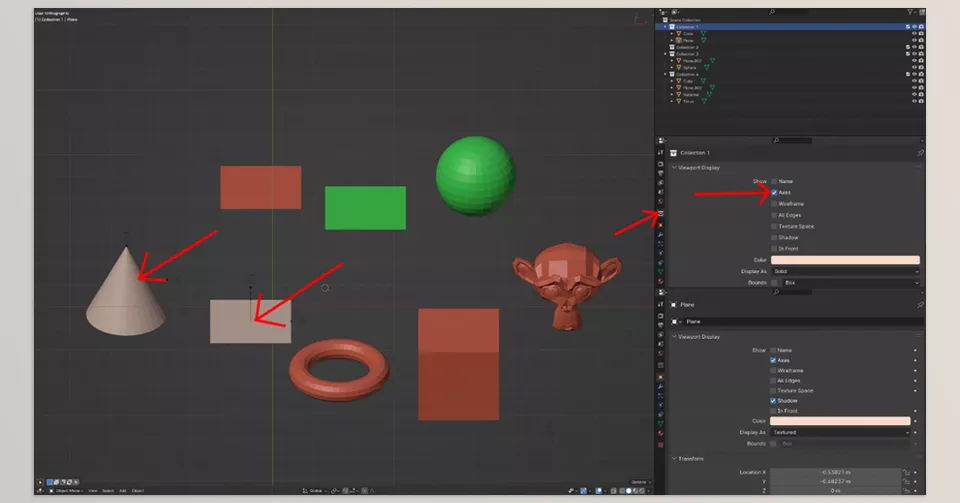960x503 pixels.
Task: Select Suzanne in the outliner
Action: 691,94
